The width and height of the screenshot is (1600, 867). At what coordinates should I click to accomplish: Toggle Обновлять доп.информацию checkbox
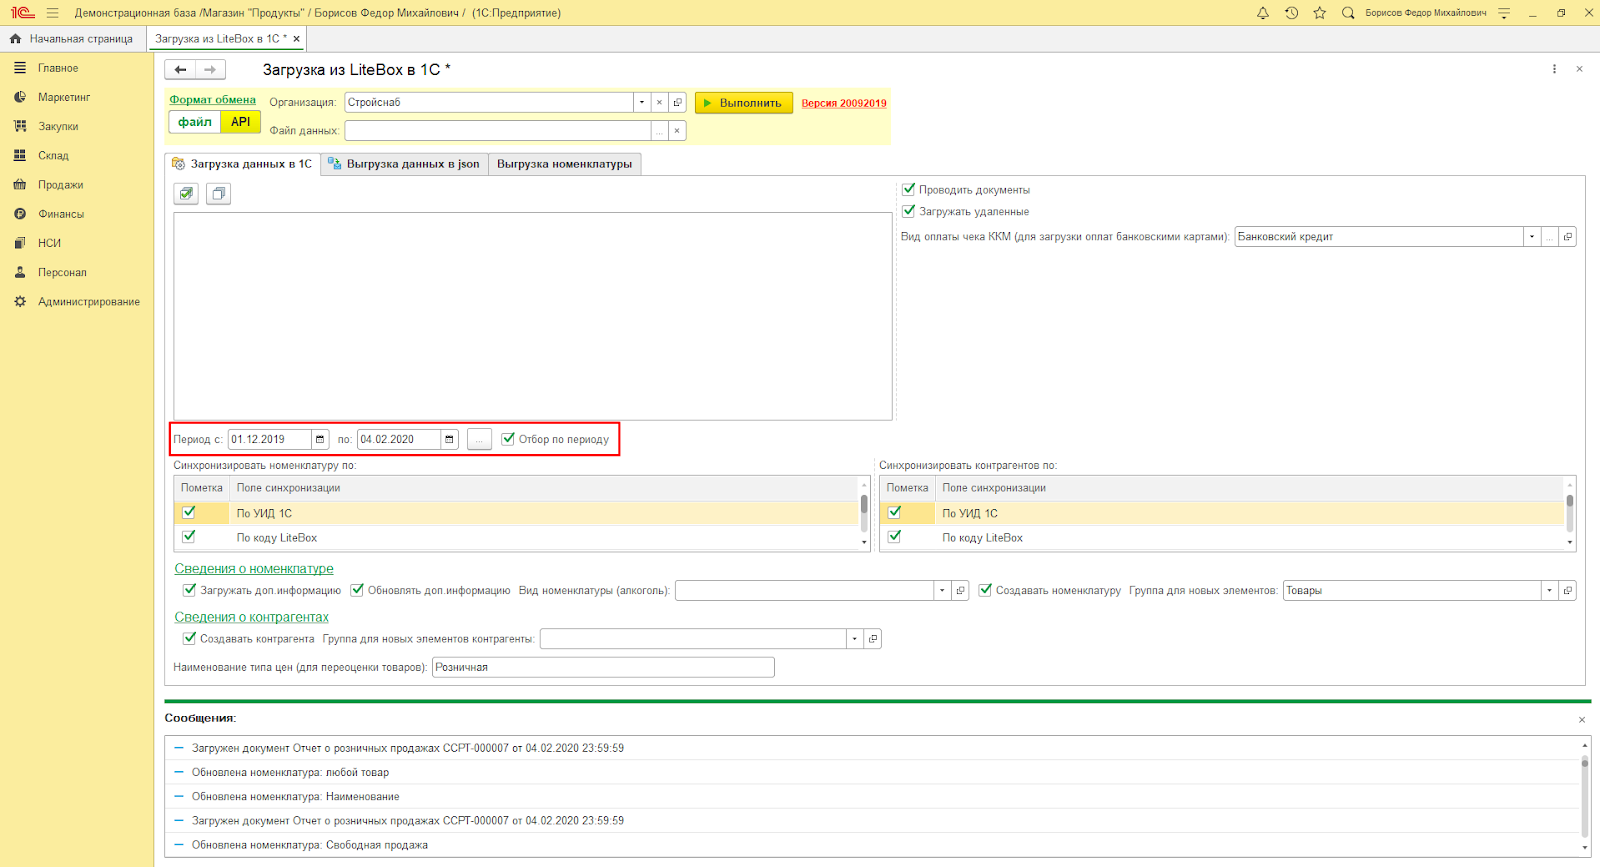[x=357, y=590]
